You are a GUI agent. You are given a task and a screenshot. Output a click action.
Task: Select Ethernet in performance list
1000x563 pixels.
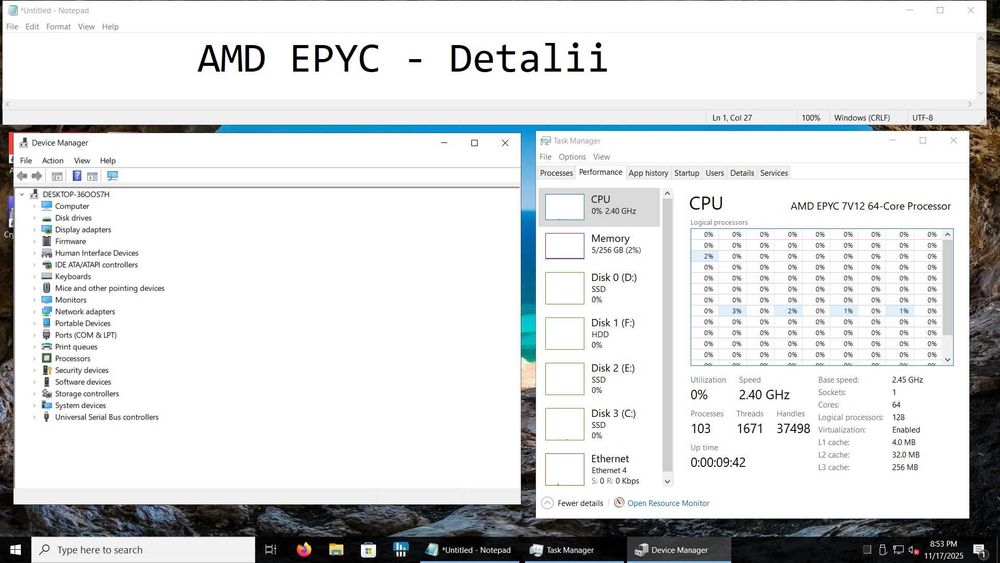click(599, 469)
